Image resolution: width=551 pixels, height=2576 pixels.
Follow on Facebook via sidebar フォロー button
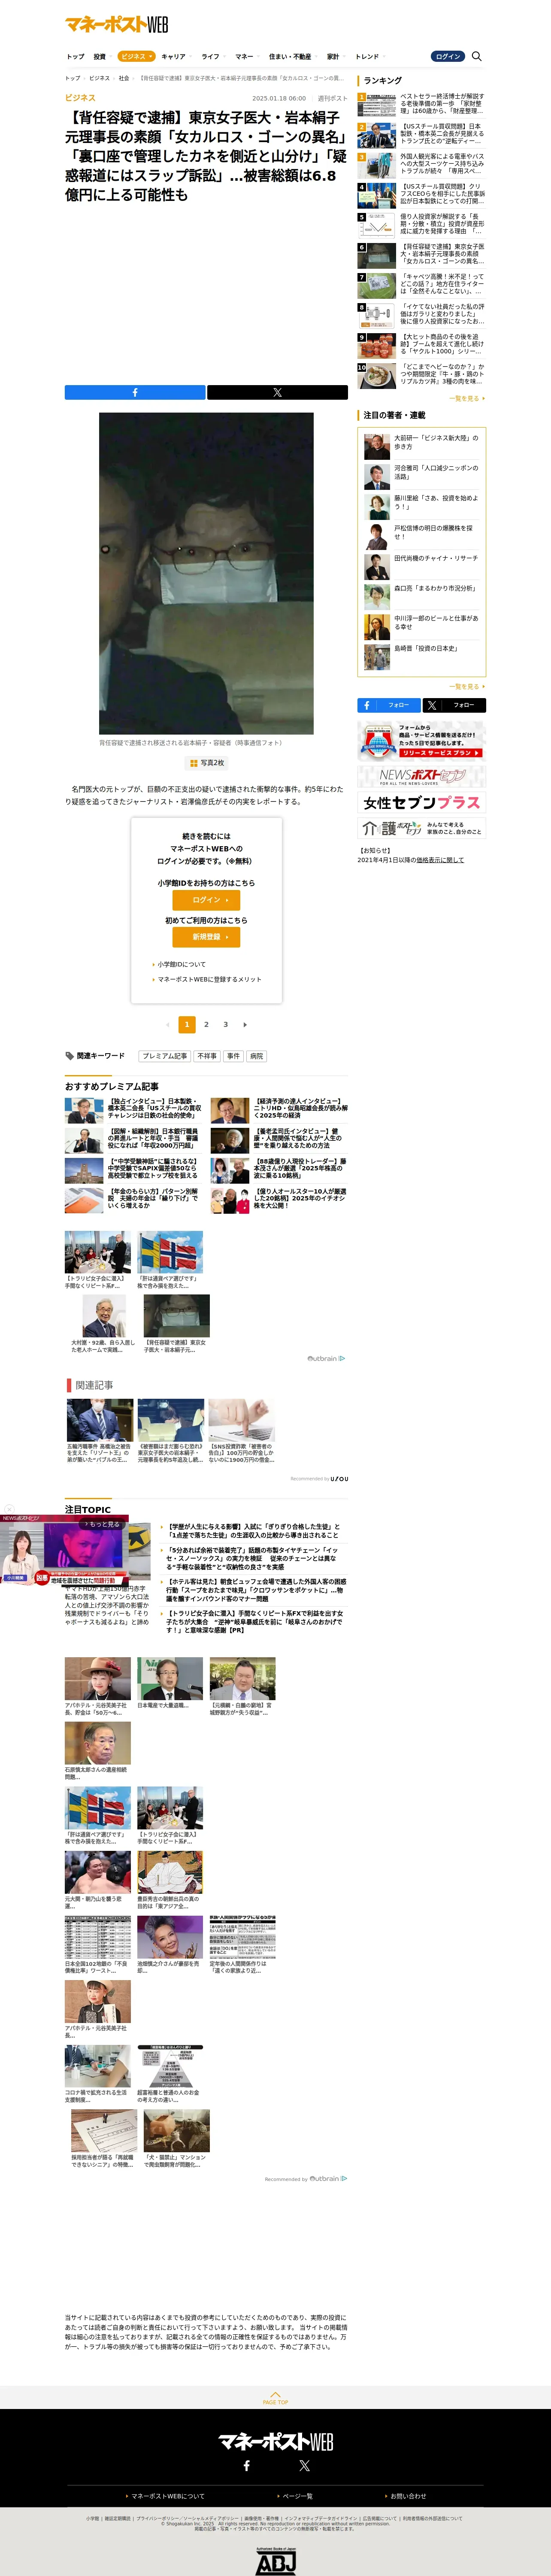(389, 706)
